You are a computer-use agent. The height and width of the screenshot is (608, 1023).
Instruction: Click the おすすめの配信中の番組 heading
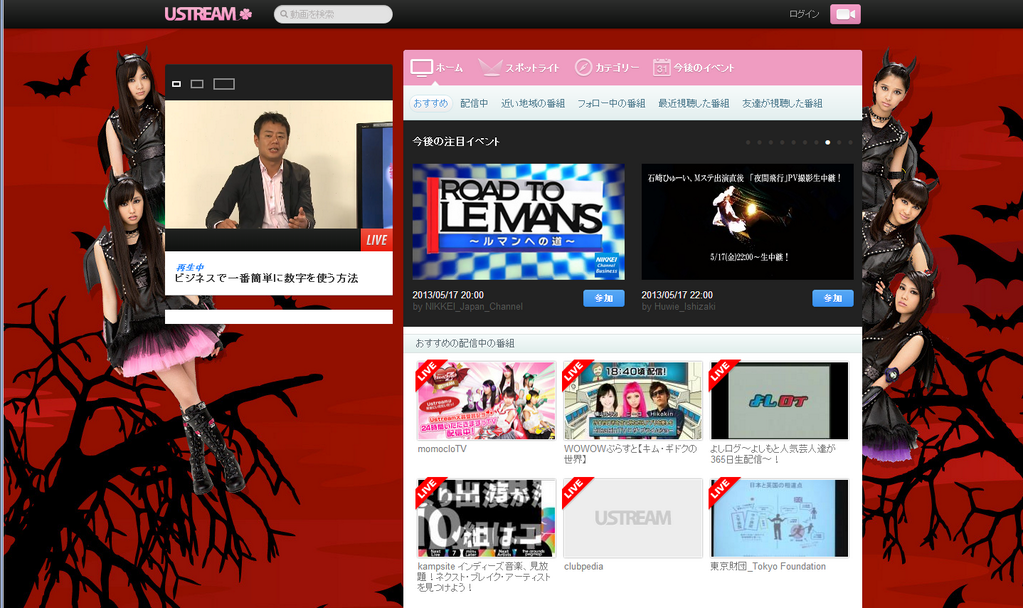(465, 343)
